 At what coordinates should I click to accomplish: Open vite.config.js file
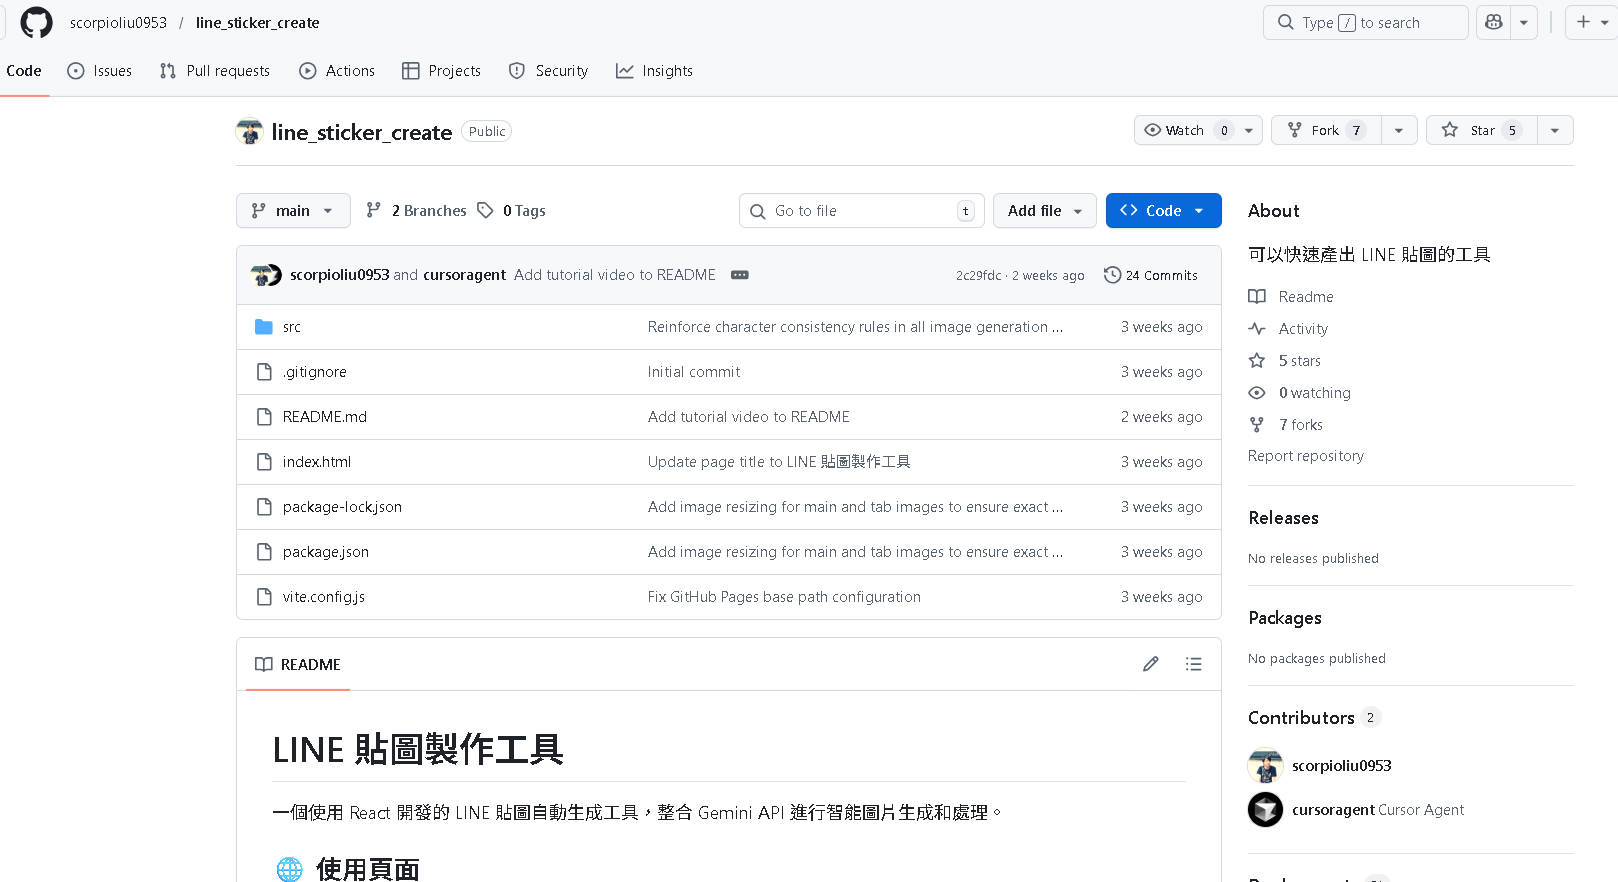(x=324, y=597)
